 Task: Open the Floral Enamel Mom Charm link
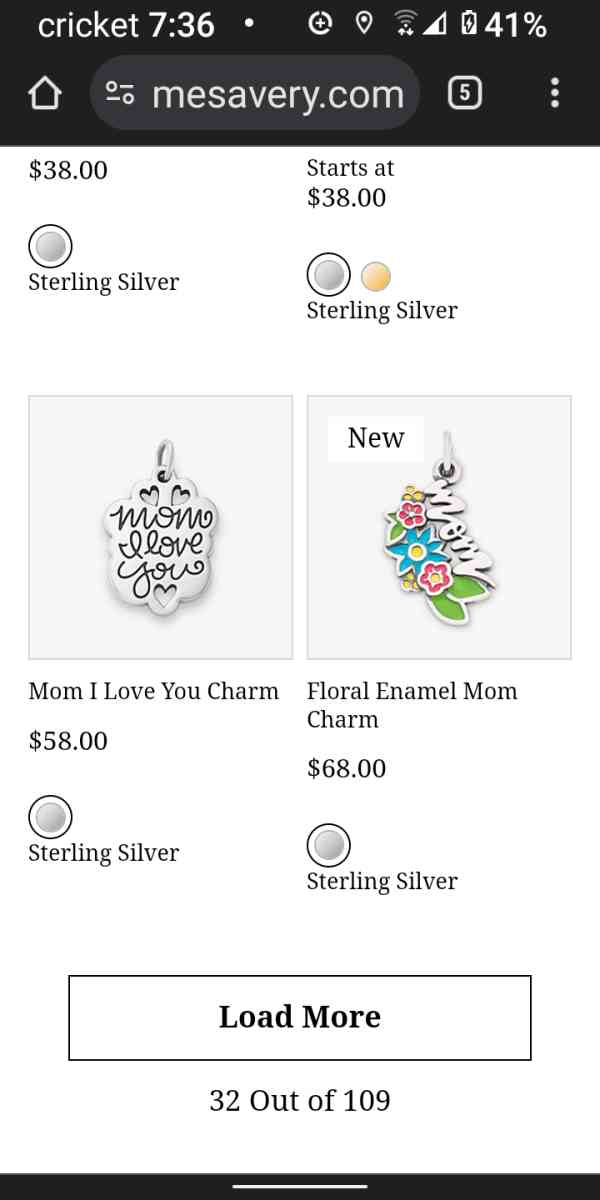(412, 705)
